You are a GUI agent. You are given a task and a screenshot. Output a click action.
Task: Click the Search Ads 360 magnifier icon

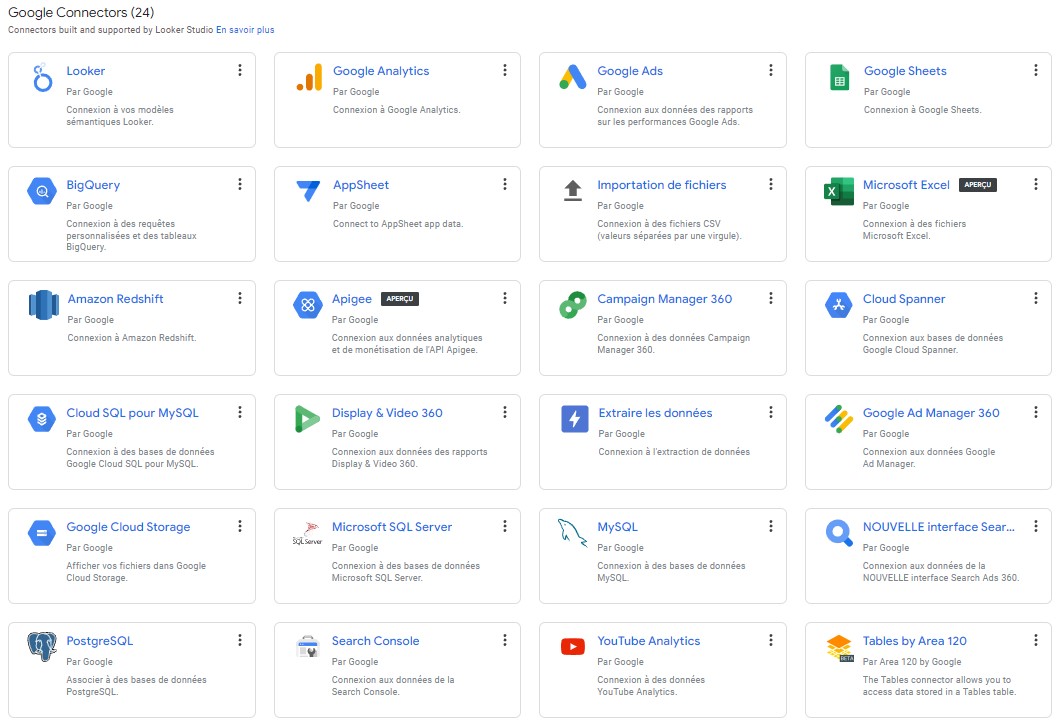(839, 533)
